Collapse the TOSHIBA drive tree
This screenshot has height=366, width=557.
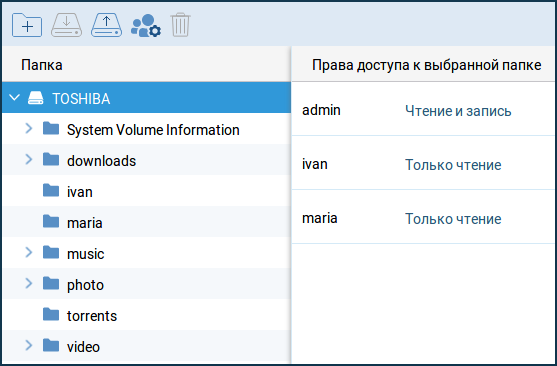(14, 97)
